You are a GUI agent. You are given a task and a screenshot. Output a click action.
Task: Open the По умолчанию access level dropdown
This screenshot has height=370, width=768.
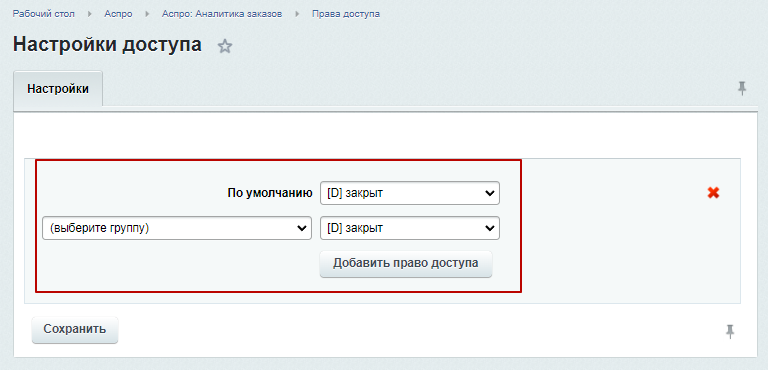pos(410,193)
